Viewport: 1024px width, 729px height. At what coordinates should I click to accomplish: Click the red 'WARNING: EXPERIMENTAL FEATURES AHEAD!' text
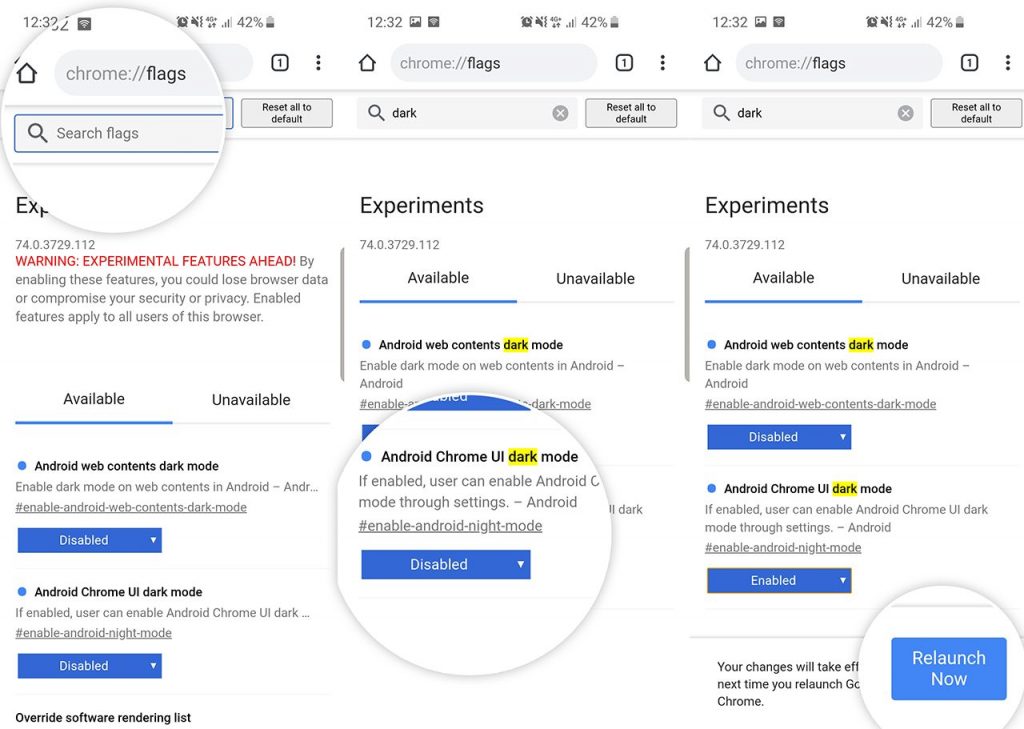[x=155, y=261]
